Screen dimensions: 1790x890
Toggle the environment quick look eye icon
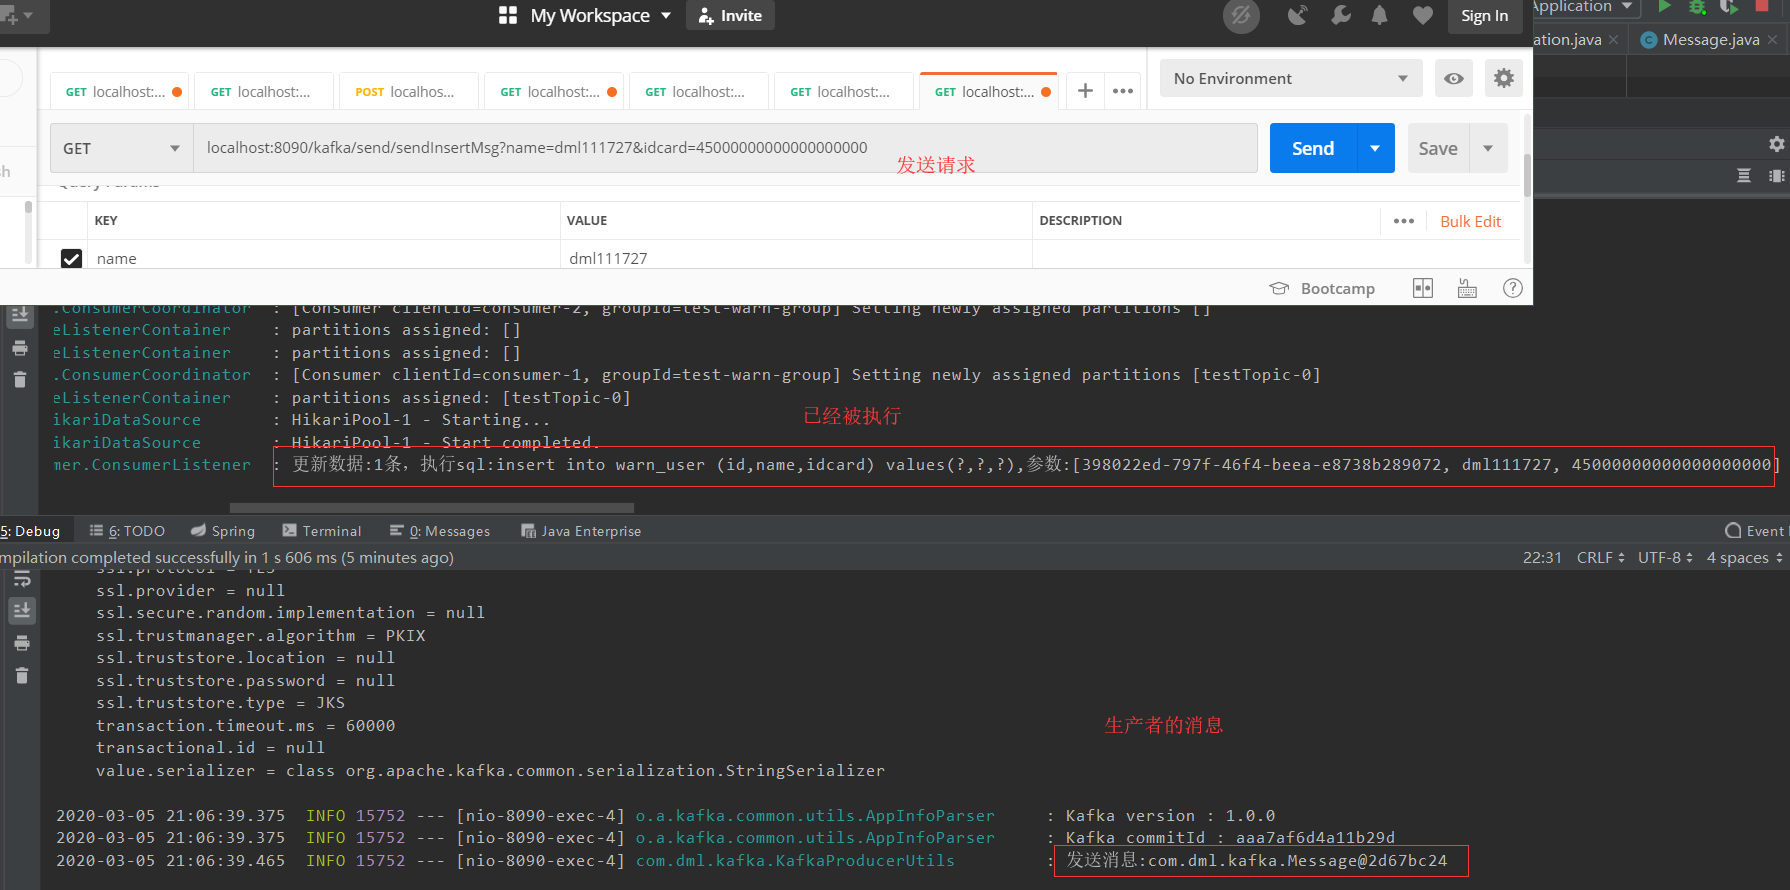click(x=1454, y=78)
